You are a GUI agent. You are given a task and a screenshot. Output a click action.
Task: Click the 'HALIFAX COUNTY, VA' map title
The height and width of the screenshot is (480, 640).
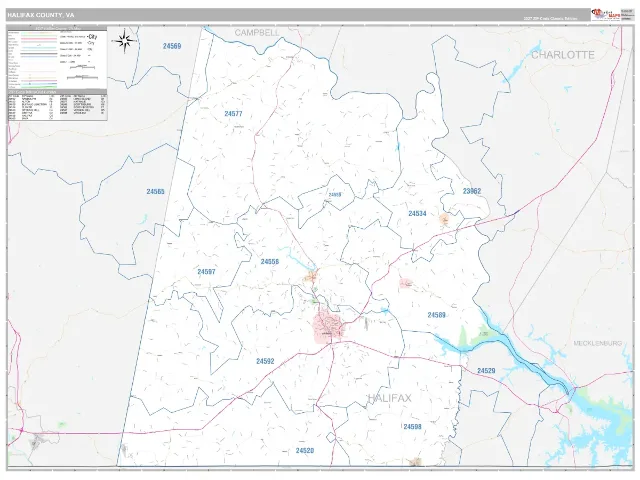(x=40, y=15)
